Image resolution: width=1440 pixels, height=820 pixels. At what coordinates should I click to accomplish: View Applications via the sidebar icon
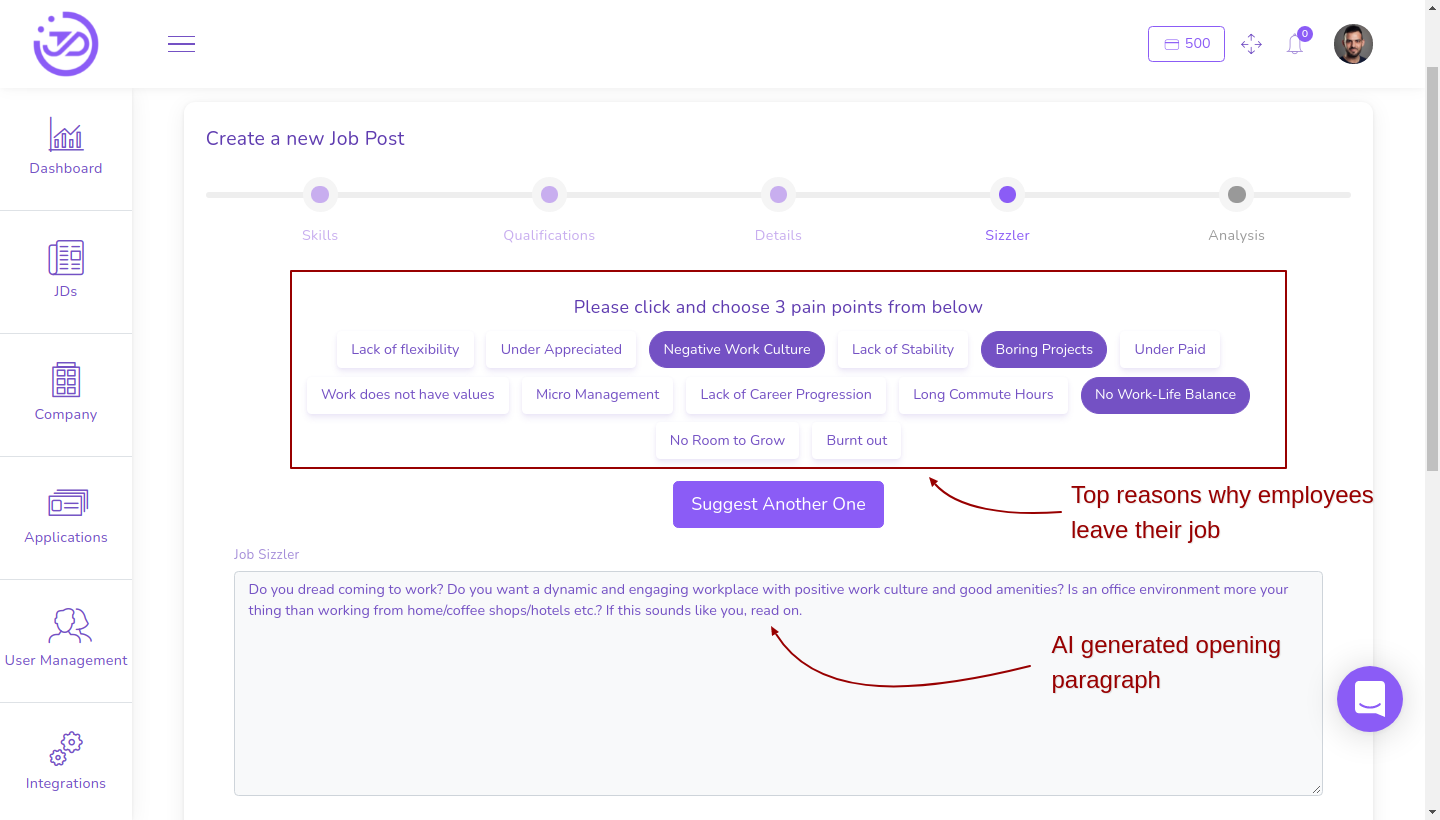click(x=65, y=515)
